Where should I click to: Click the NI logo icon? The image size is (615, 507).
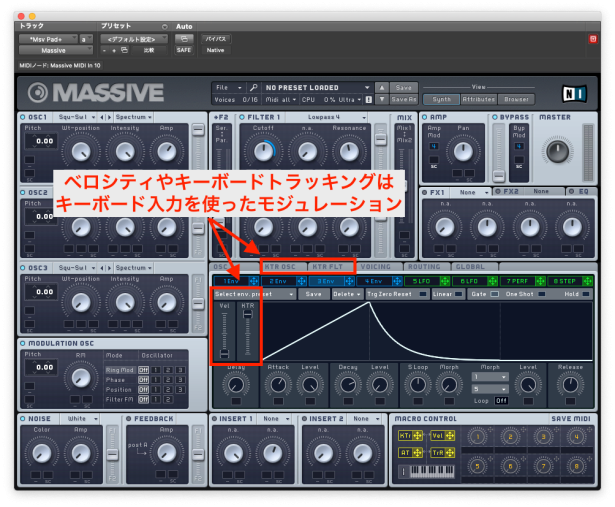[x=574, y=93]
